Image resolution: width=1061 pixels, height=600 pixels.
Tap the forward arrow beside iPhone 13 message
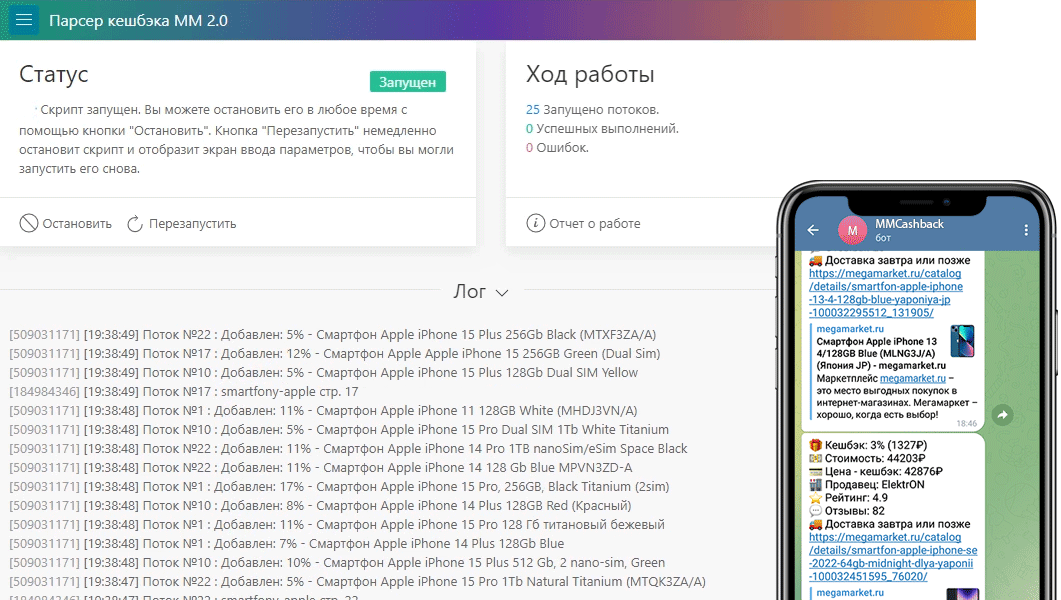(1002, 415)
